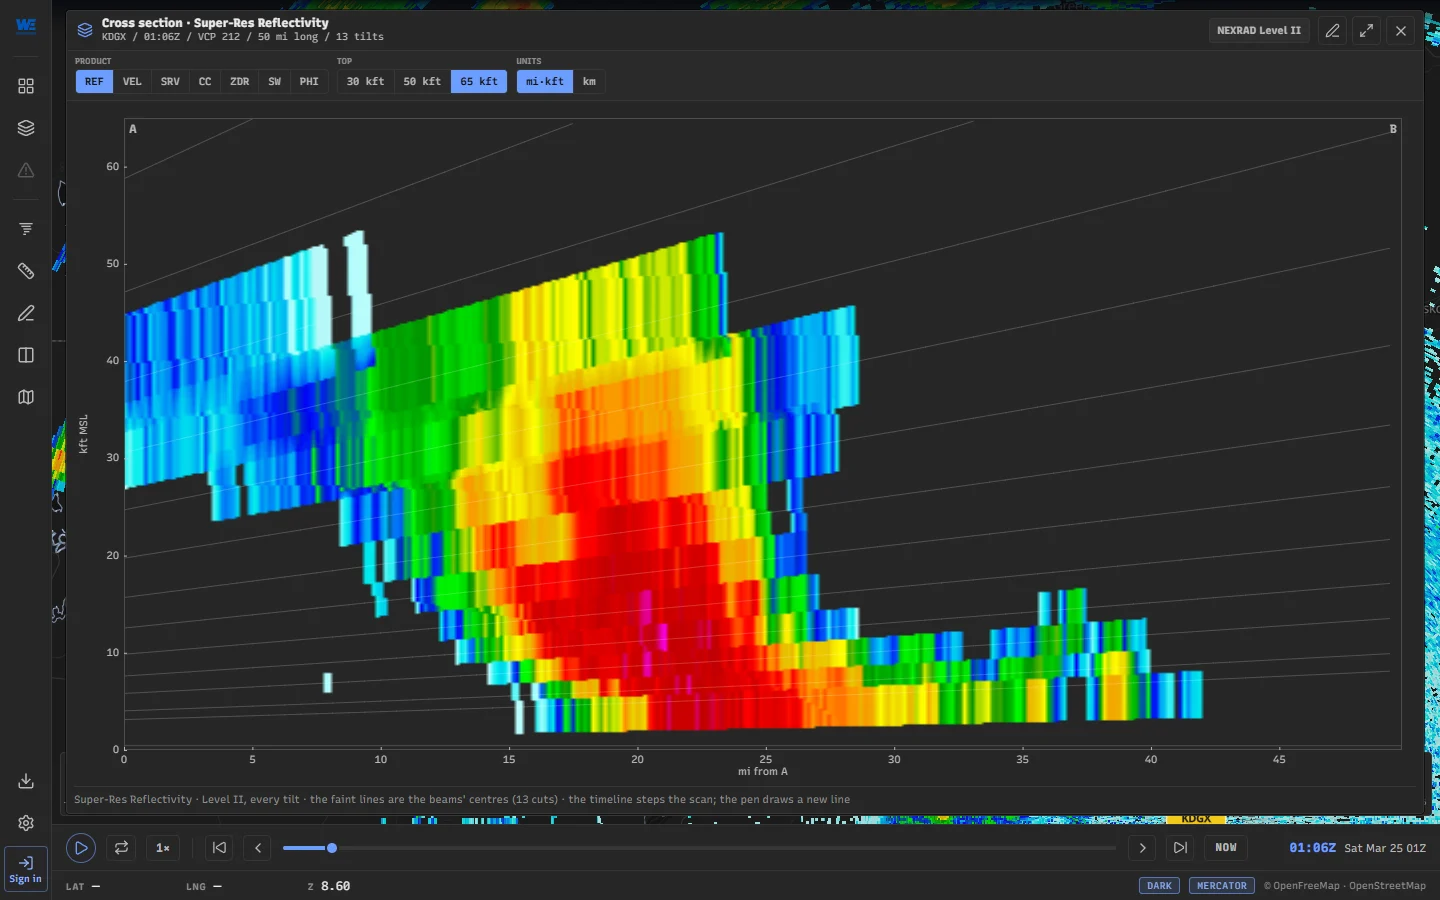Set the top to 50 kft
Screen dimensions: 1440x900
tap(422, 82)
